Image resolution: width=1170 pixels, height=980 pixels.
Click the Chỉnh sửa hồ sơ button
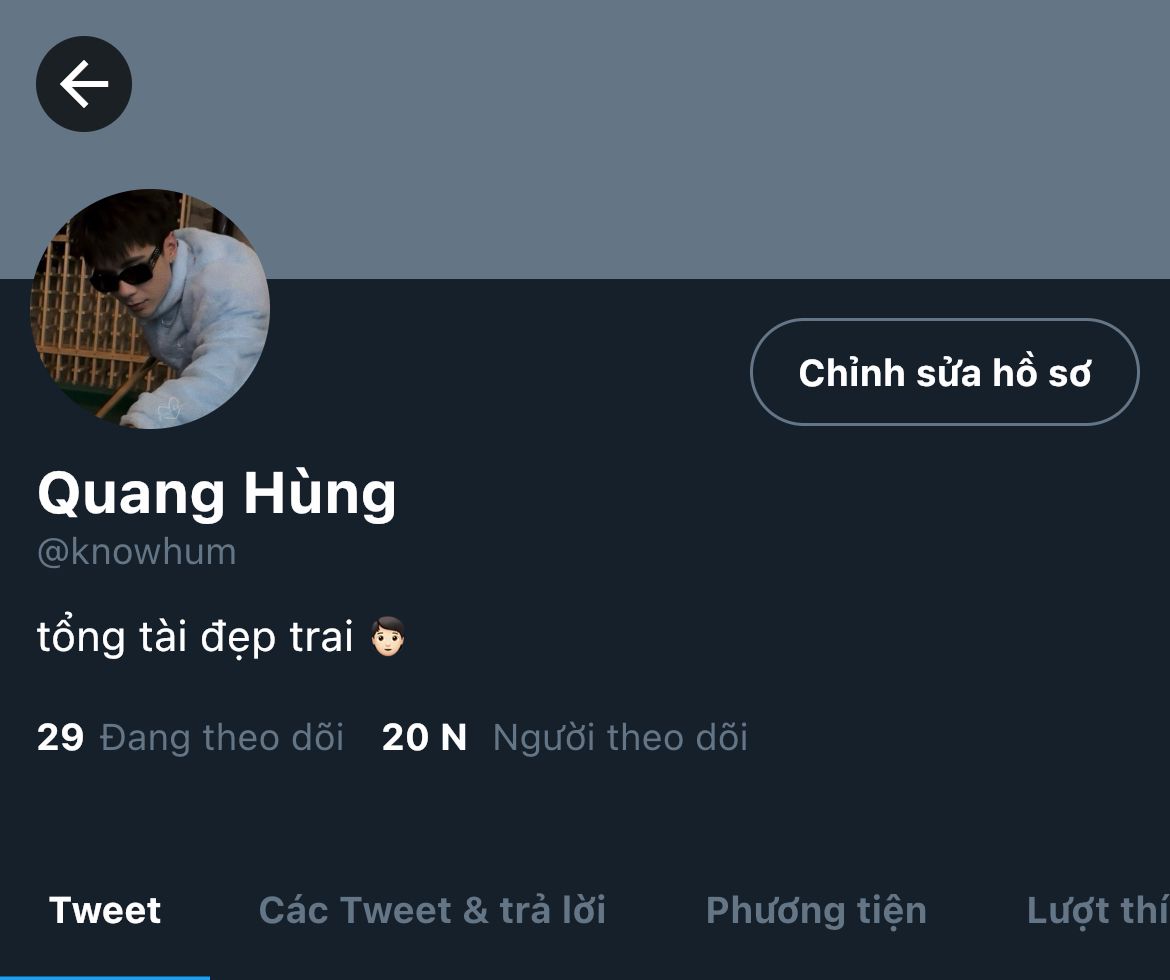click(945, 372)
